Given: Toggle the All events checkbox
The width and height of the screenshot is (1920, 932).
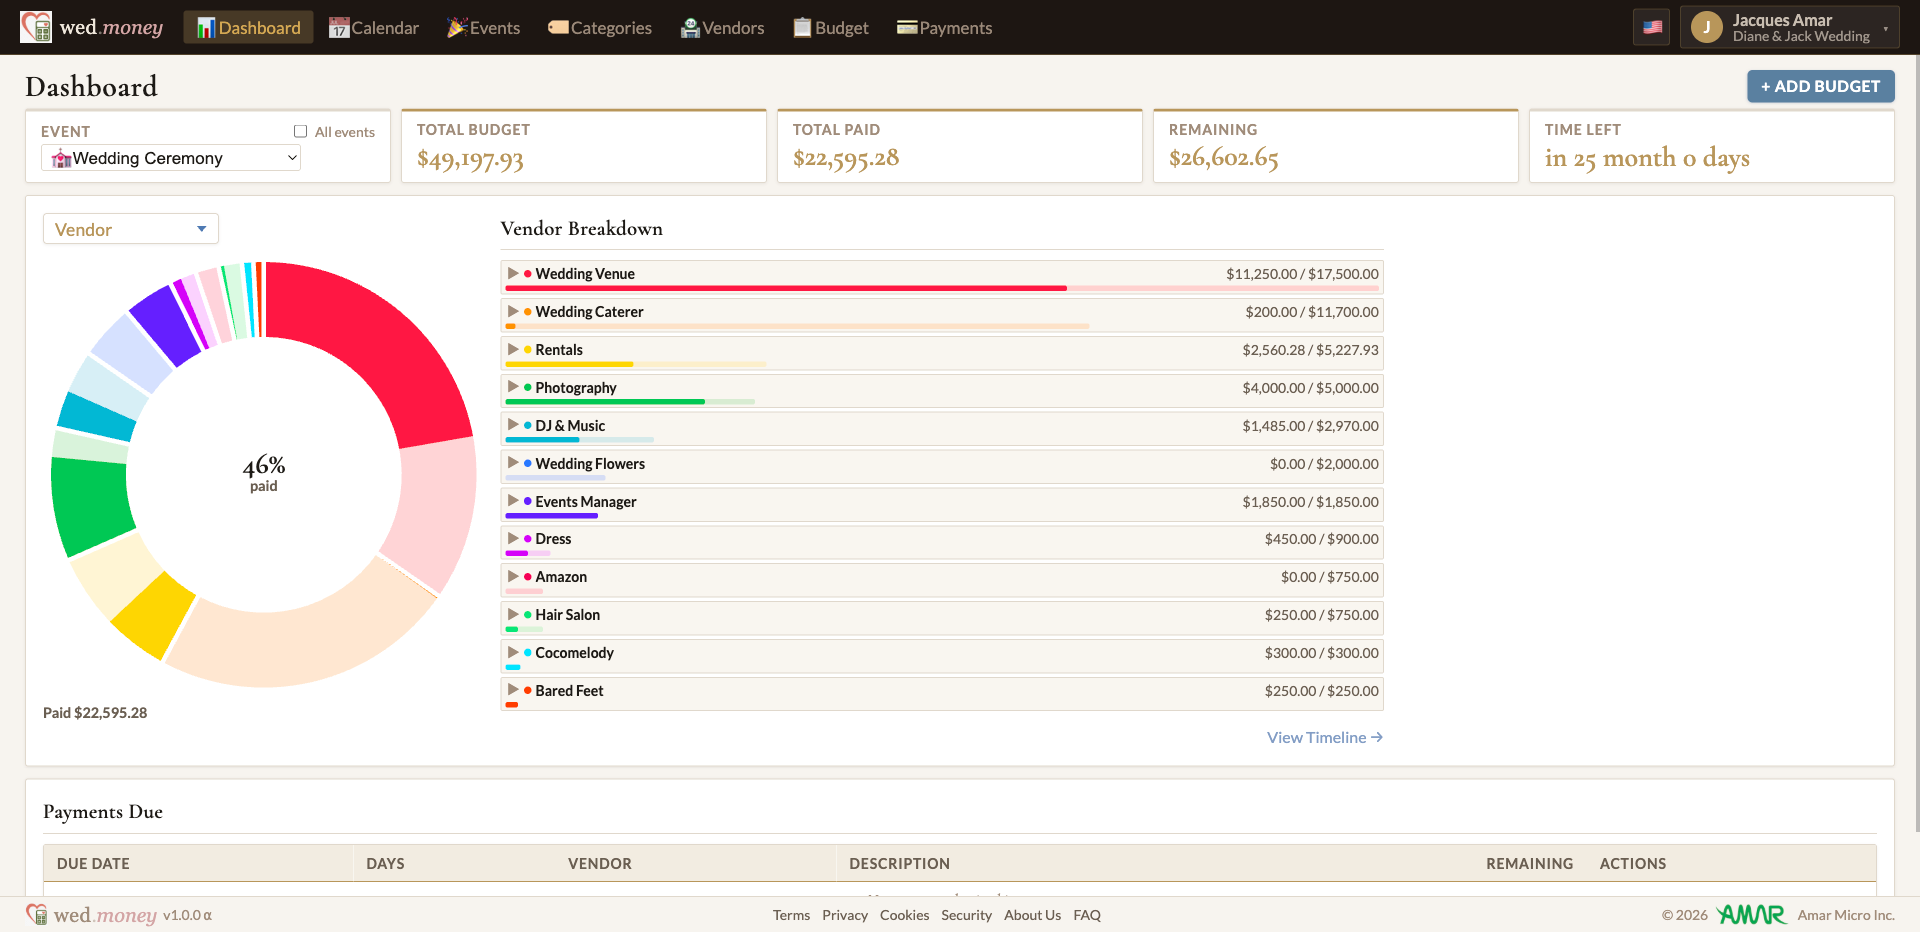Looking at the screenshot, I should 300,131.
